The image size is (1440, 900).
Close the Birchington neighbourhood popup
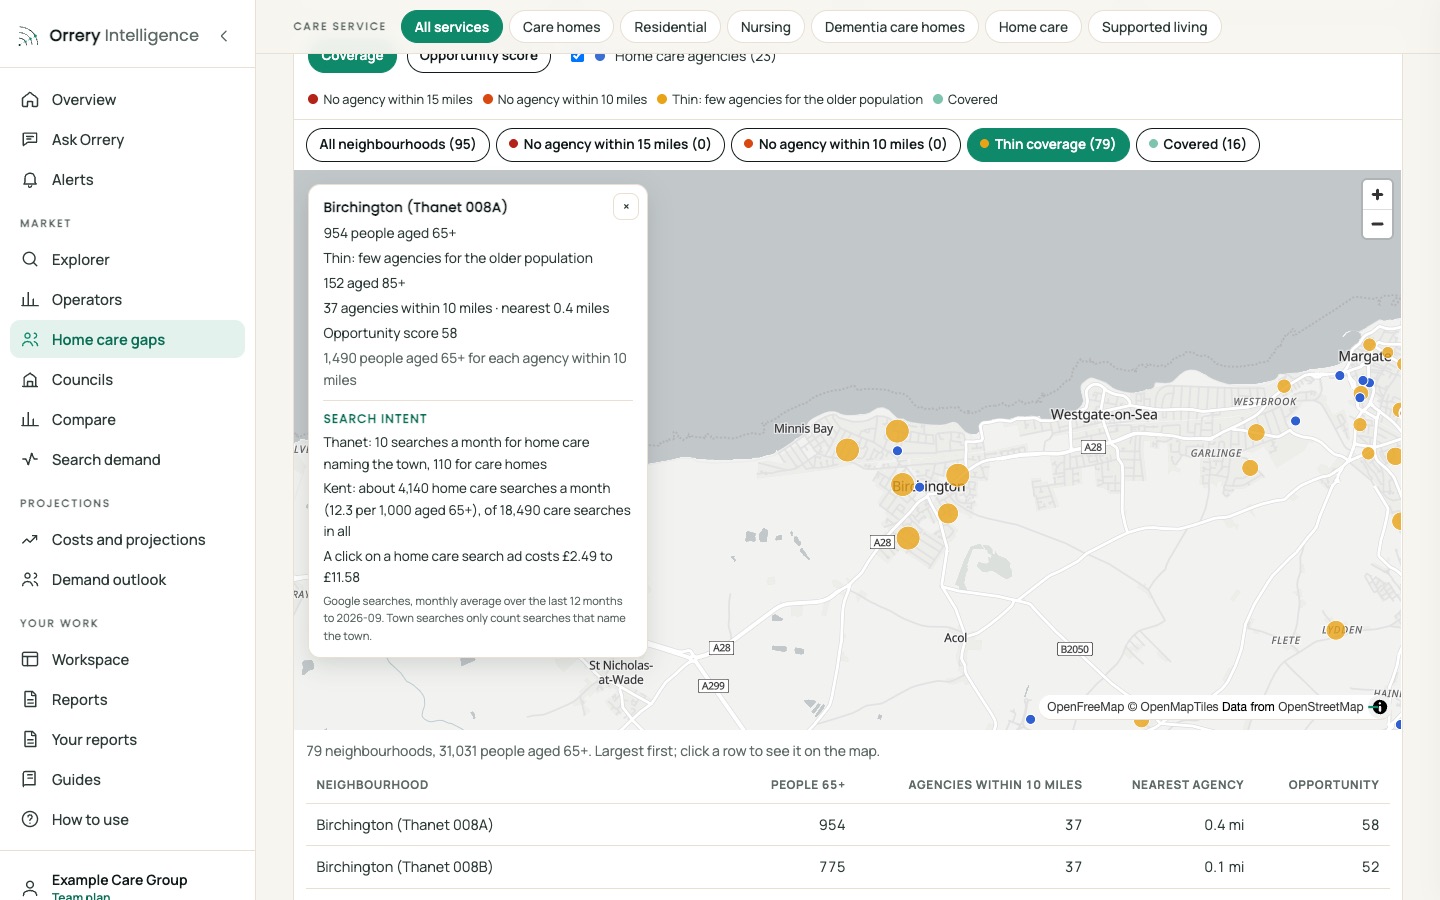pos(626,207)
